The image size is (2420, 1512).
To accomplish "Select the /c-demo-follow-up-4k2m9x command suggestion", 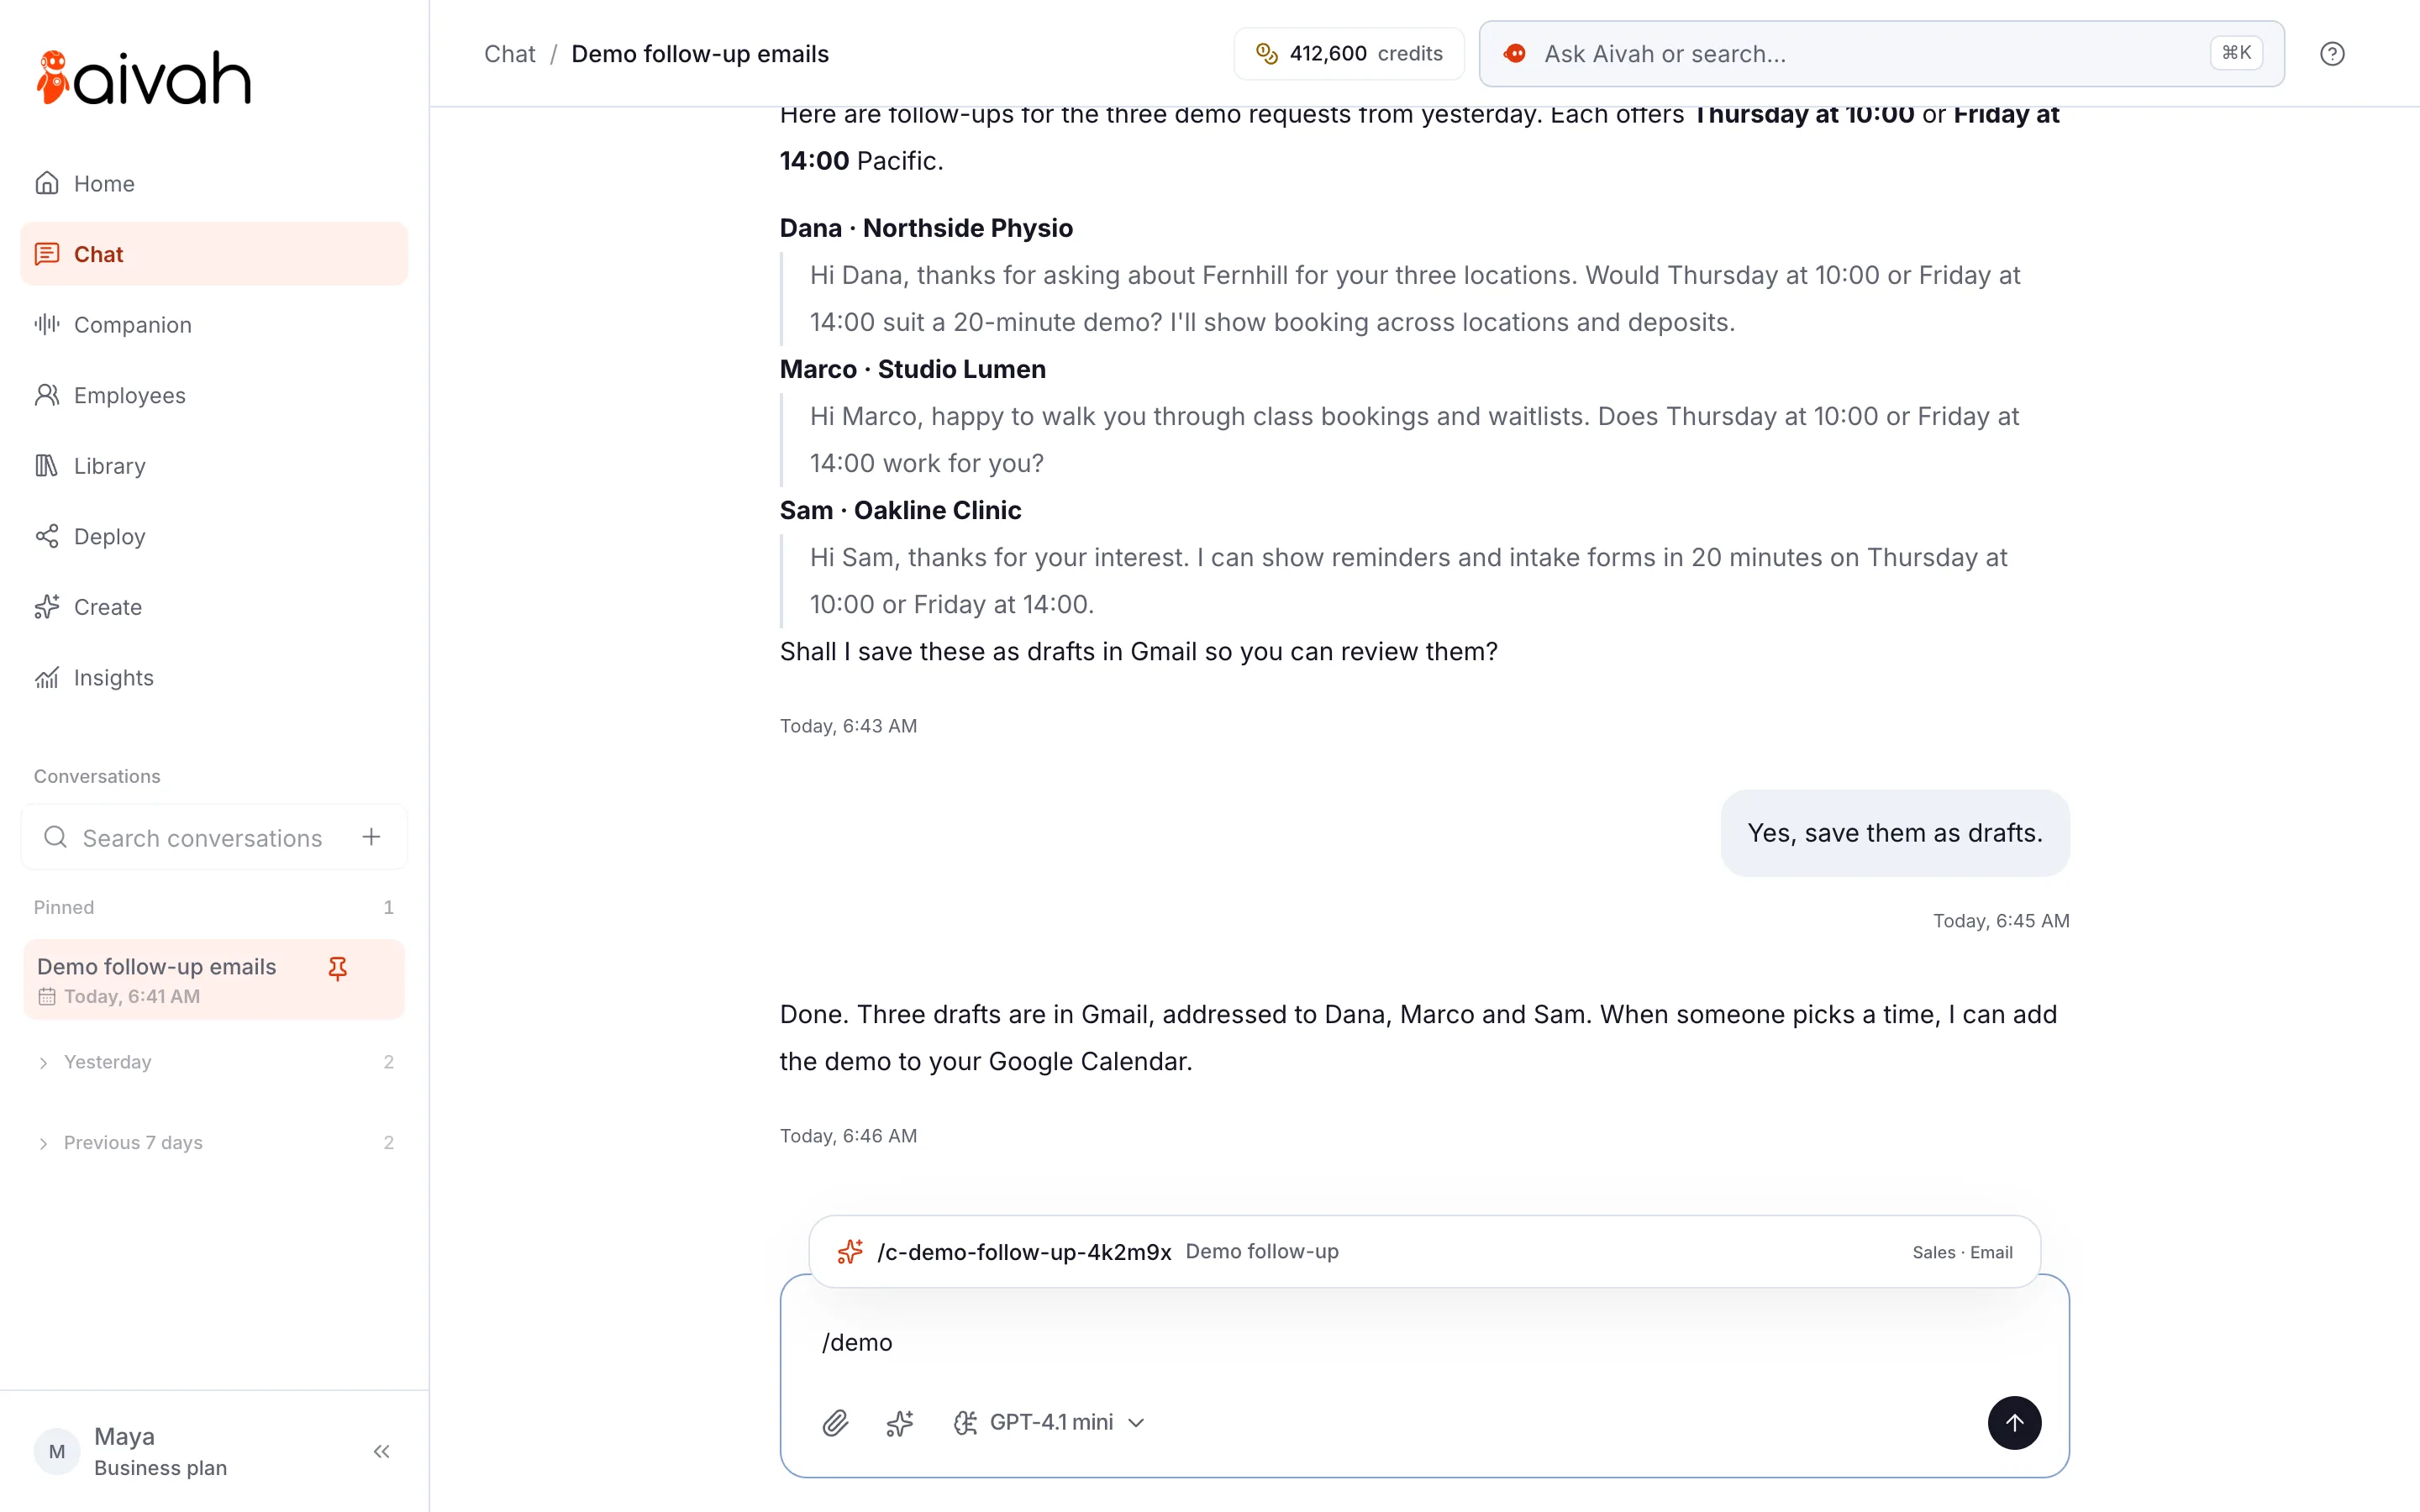I will pos(1424,1252).
